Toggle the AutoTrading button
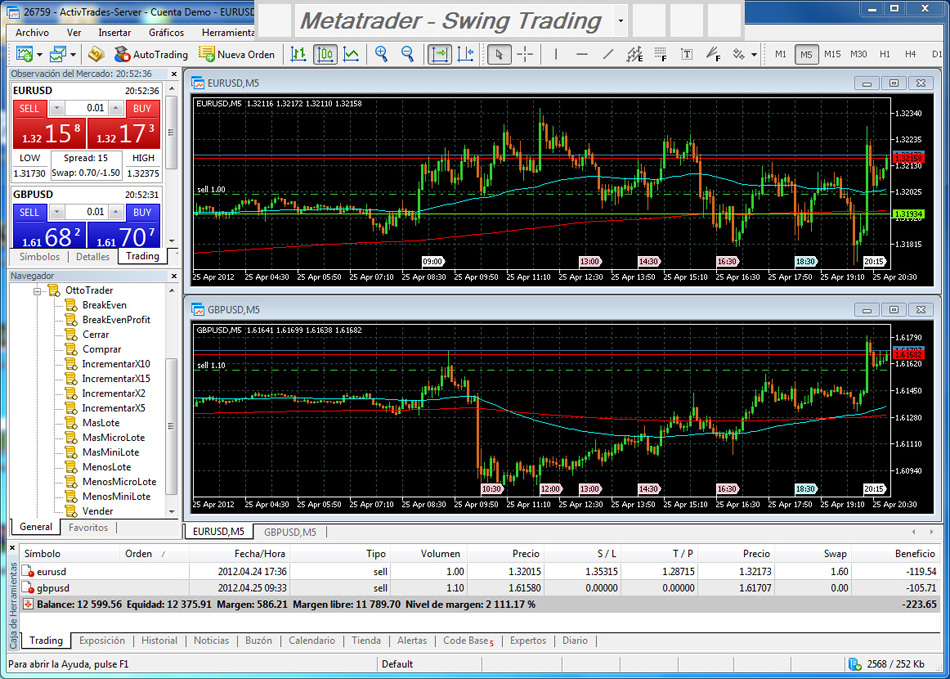 (150, 54)
